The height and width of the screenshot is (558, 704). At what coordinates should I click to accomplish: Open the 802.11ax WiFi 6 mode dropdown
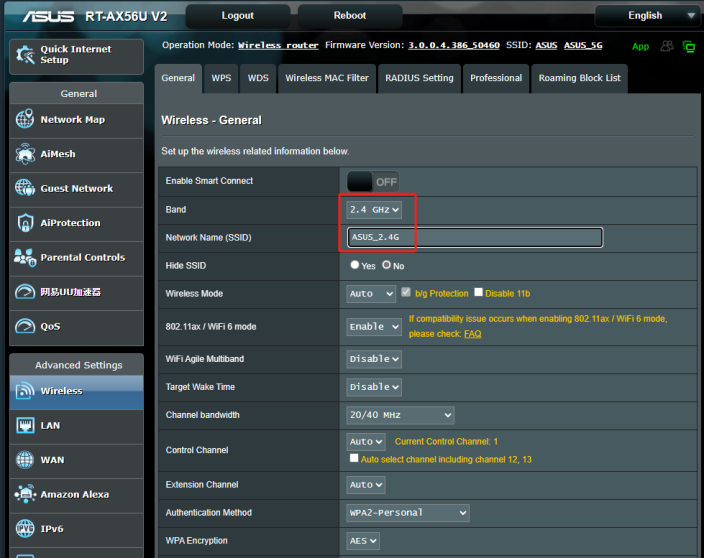pyautogui.click(x=374, y=327)
